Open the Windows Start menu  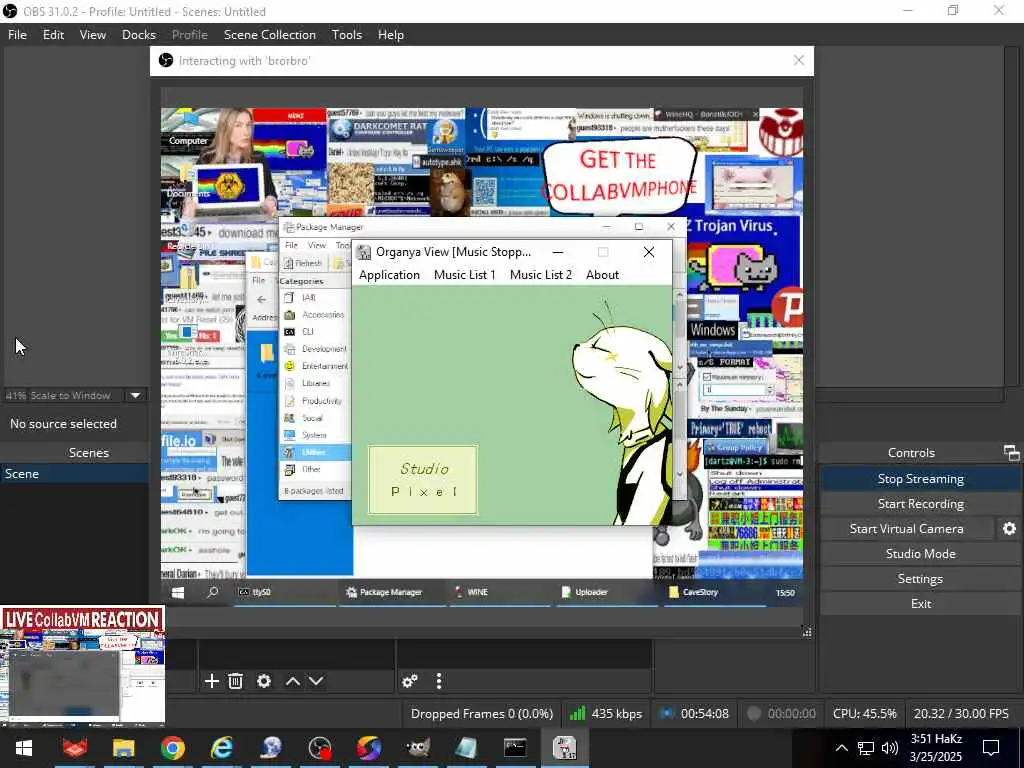24,748
